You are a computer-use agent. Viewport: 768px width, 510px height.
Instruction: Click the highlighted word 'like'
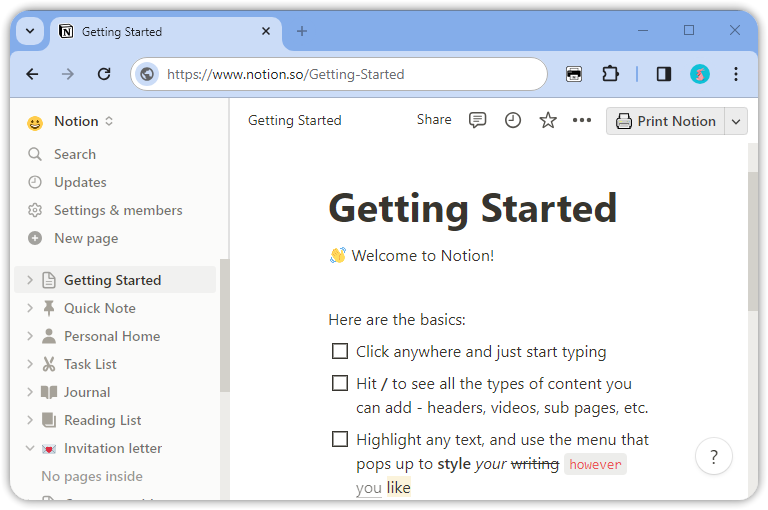point(398,487)
